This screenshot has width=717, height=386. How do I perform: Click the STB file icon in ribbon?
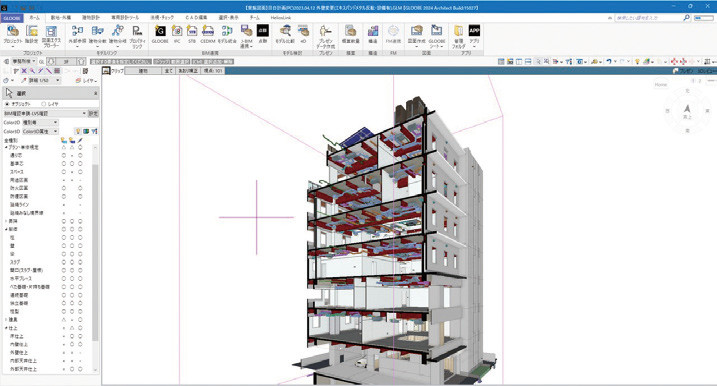(192, 35)
